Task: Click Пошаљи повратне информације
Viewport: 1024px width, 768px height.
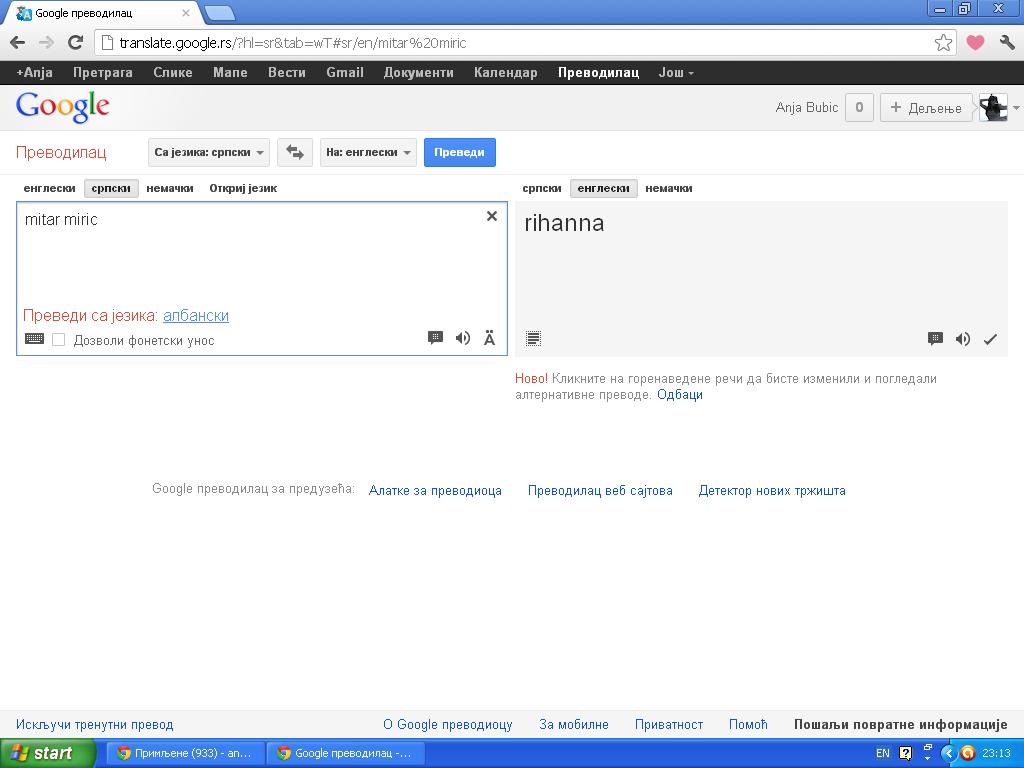Action: 901,724
